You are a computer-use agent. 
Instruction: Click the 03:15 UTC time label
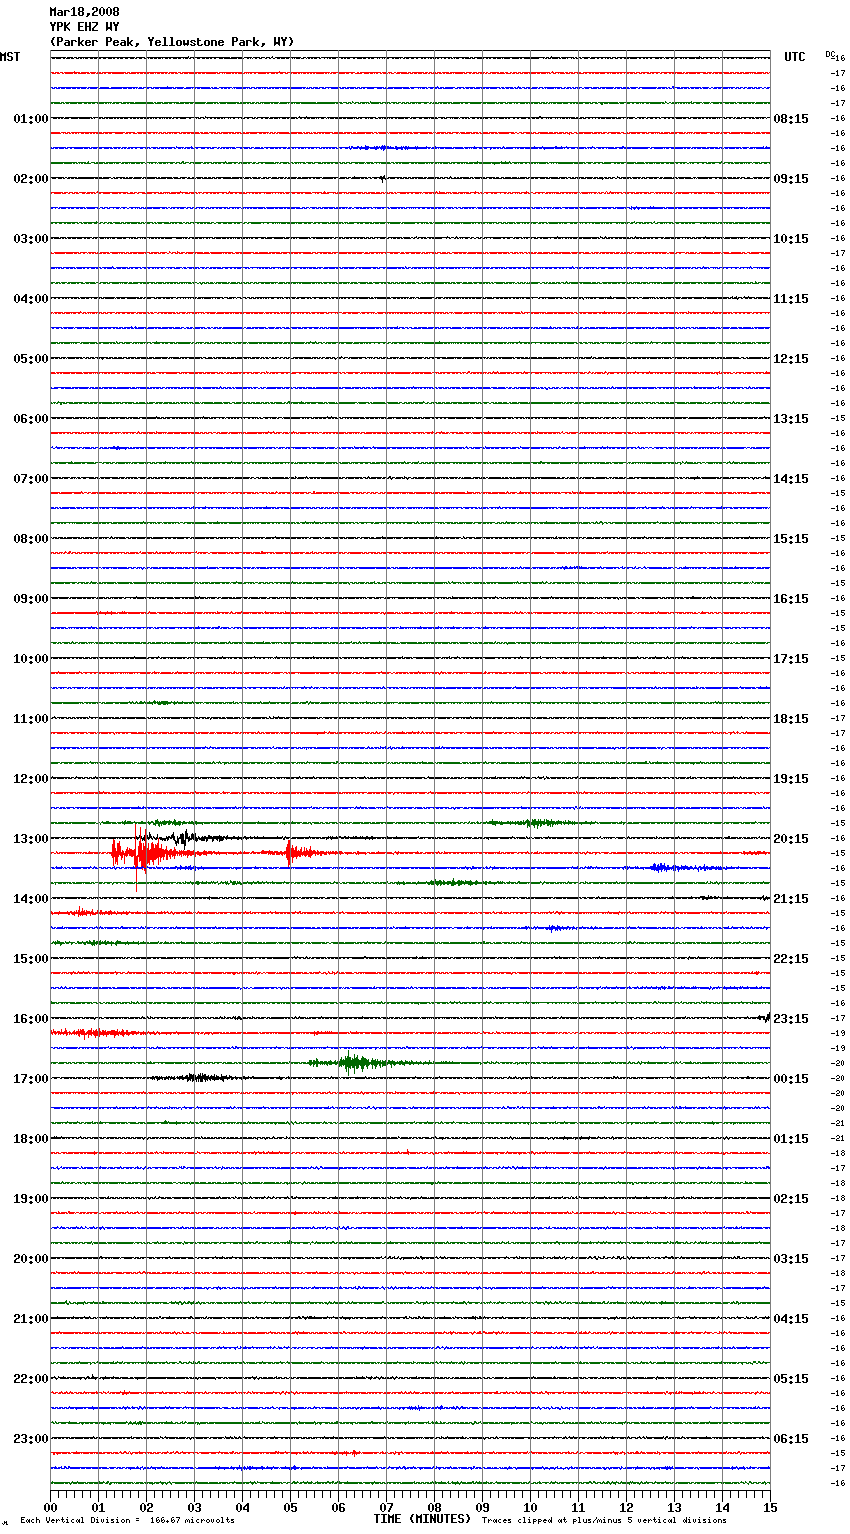click(x=791, y=1259)
